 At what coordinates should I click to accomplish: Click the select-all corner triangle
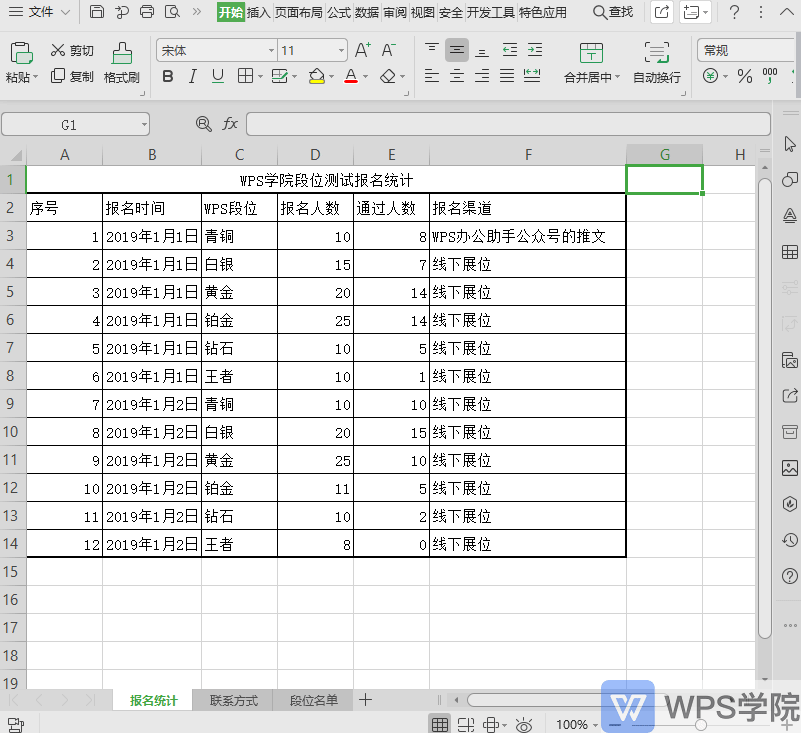click(x=14, y=155)
